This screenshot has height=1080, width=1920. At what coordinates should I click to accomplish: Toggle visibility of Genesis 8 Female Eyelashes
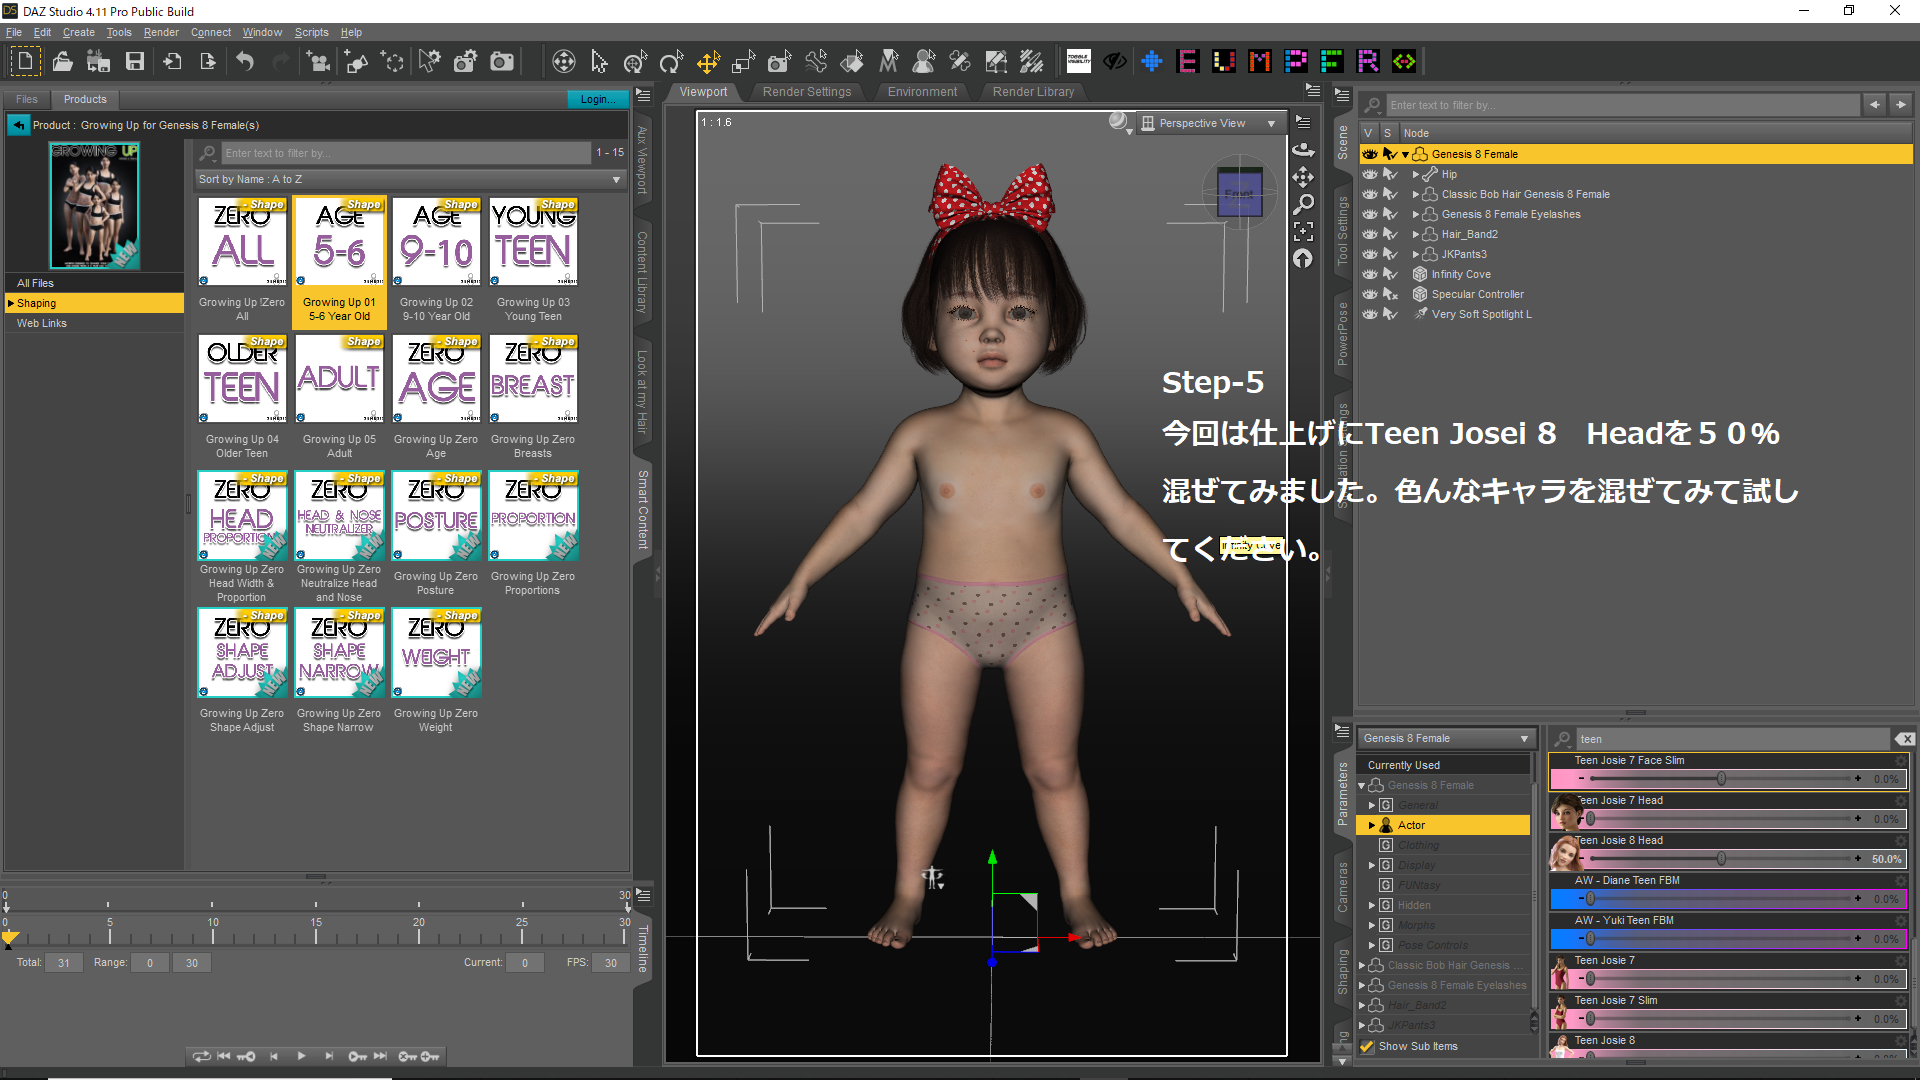(x=1370, y=214)
